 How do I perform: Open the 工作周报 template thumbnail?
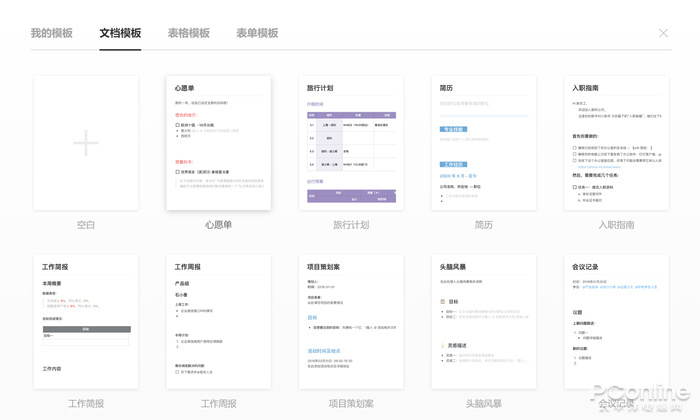pos(218,321)
